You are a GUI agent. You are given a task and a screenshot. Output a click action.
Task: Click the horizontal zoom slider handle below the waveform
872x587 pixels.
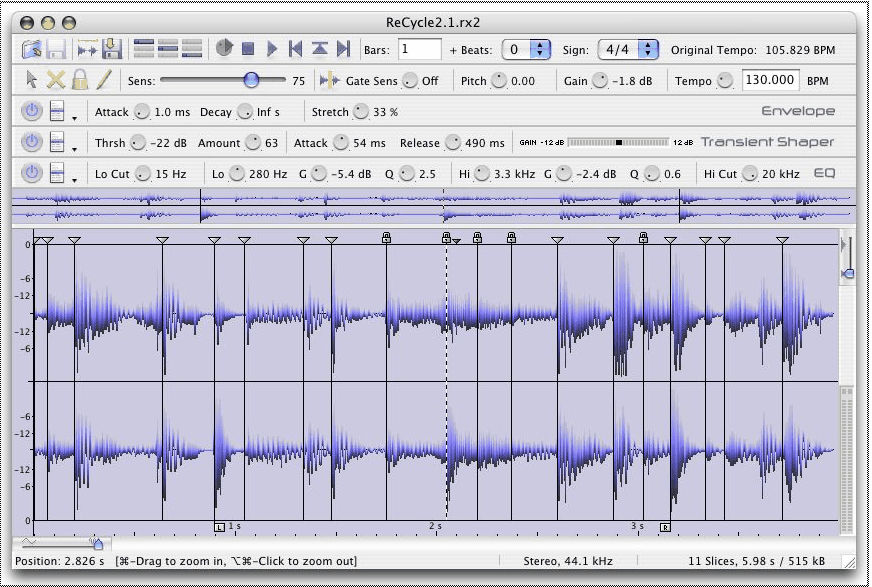[x=98, y=543]
